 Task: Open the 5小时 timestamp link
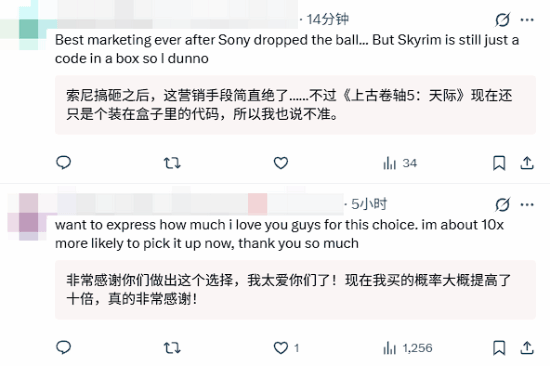(x=369, y=204)
